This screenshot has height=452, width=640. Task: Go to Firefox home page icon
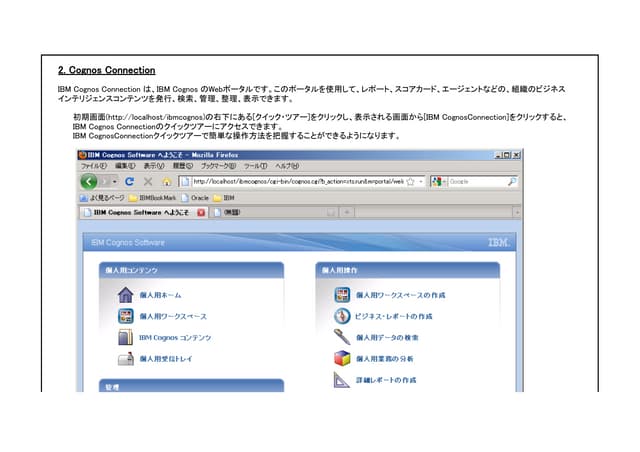click(167, 182)
